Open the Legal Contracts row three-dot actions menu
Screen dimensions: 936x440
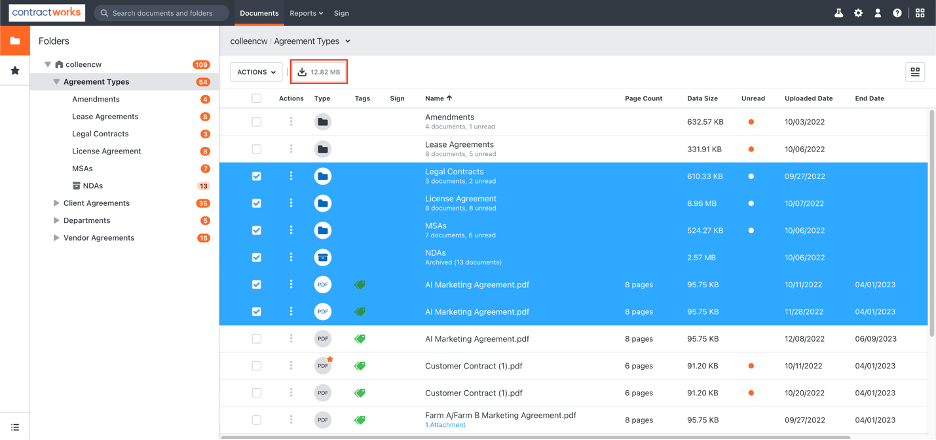click(291, 176)
